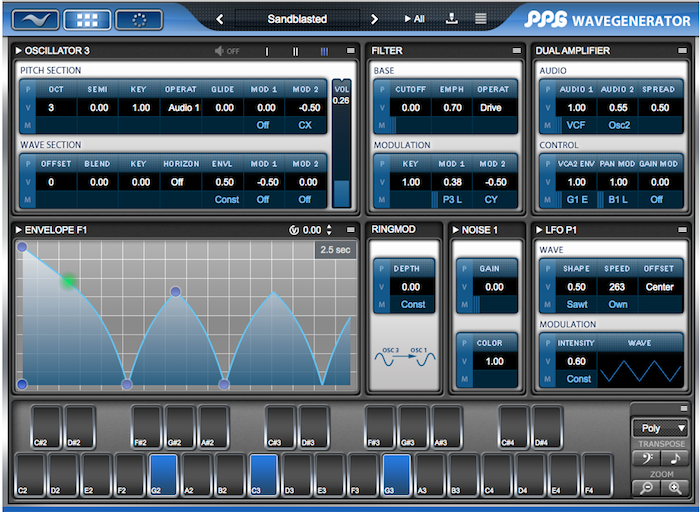Go to next preset arrow
700x512 pixels.
point(374,19)
